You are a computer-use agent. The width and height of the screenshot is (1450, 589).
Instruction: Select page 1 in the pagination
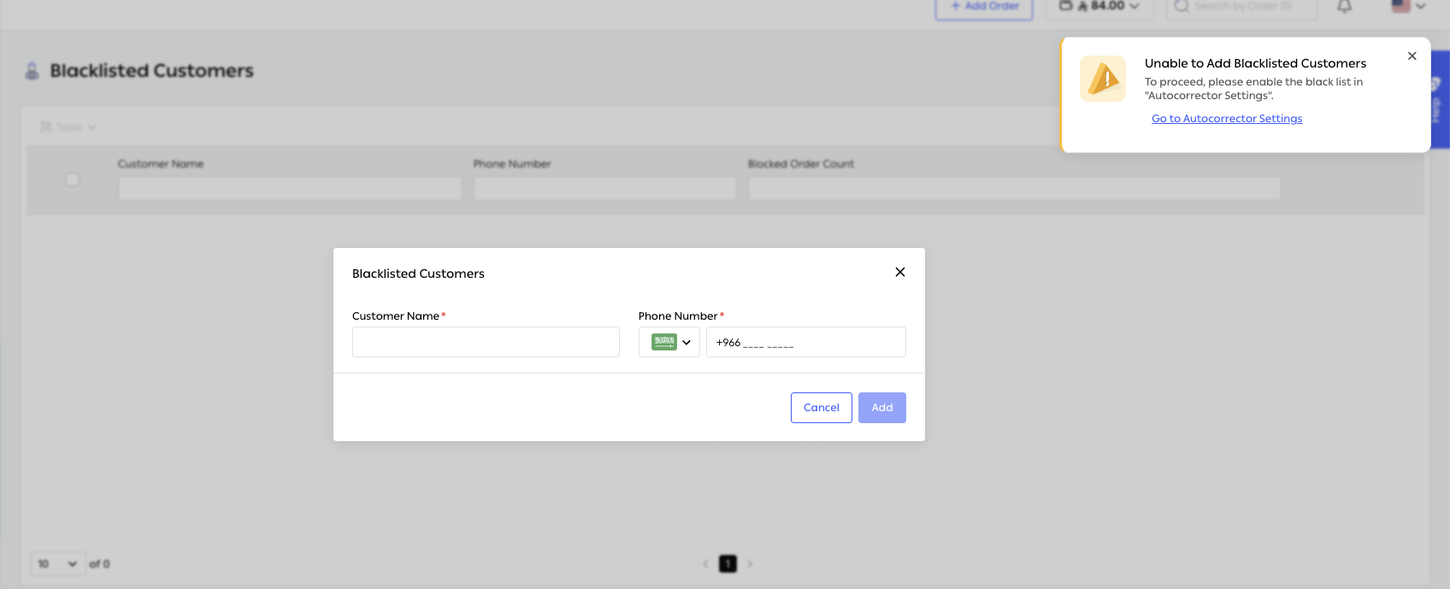click(728, 564)
